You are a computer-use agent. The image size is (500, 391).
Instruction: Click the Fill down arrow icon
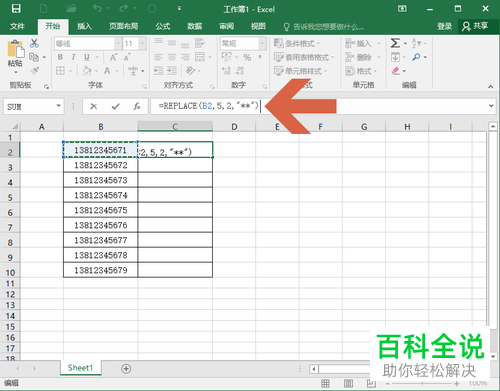pos(395,57)
